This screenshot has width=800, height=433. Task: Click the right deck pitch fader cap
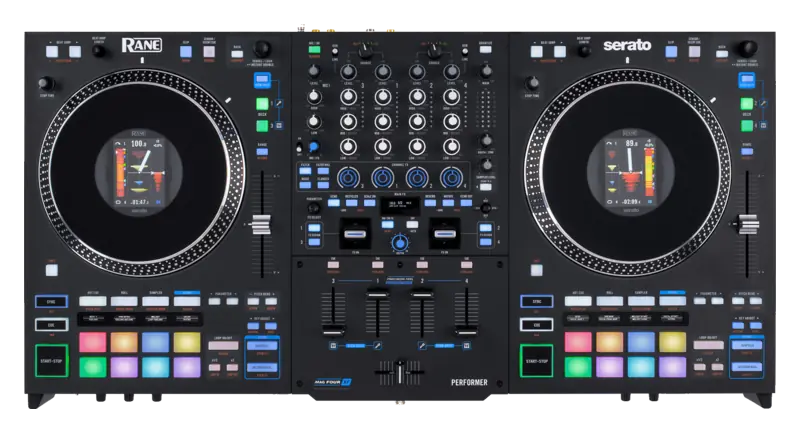pyautogui.click(x=748, y=224)
